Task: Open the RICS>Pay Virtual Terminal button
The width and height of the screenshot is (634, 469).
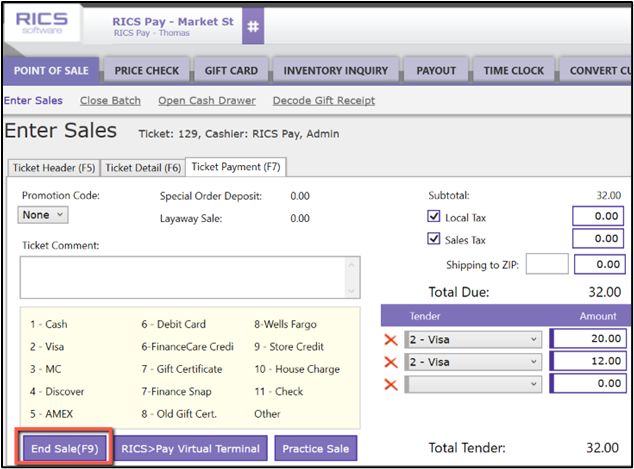Action: coord(190,448)
